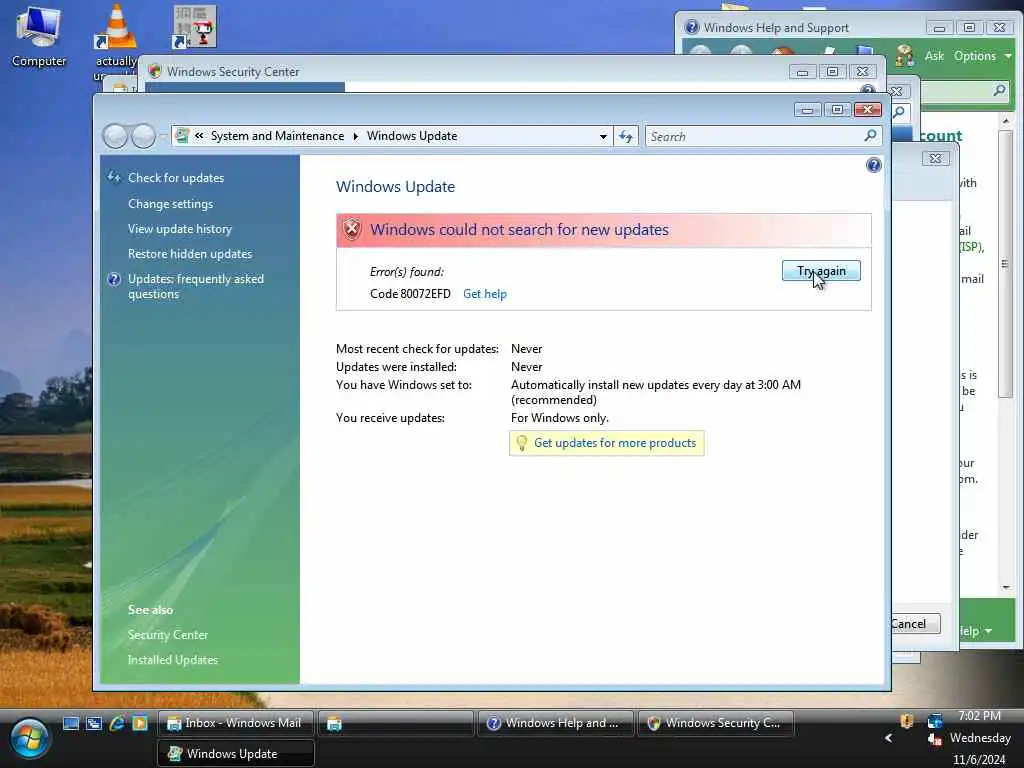
Task: Launch Internet Explorer from Quick Launch
Action: tap(118, 723)
